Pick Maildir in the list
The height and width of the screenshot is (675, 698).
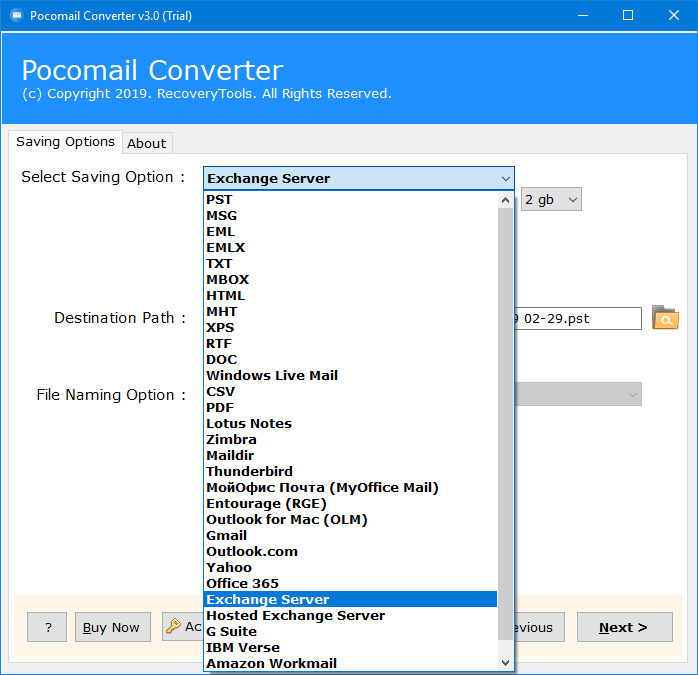351,455
